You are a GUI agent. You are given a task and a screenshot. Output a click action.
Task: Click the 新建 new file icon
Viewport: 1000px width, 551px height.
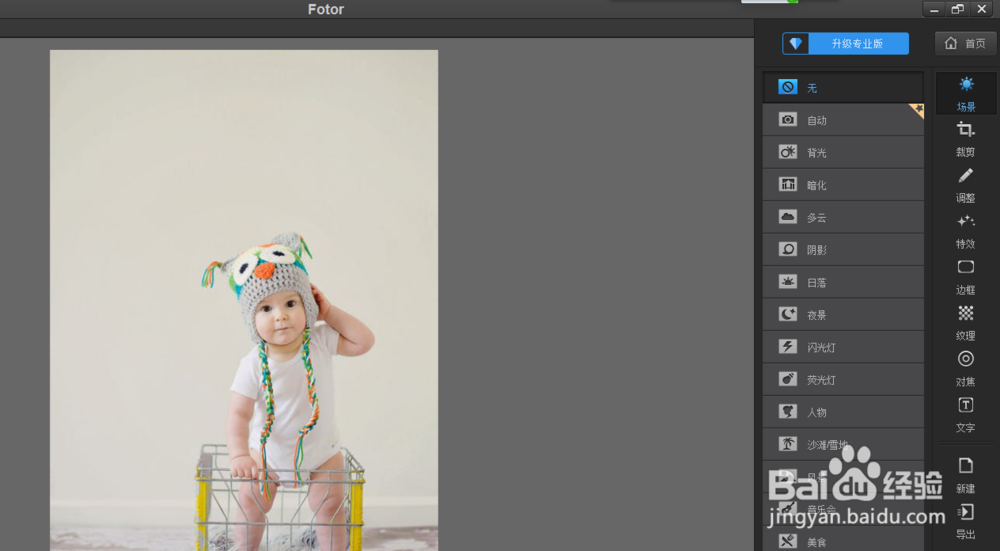coord(966,466)
